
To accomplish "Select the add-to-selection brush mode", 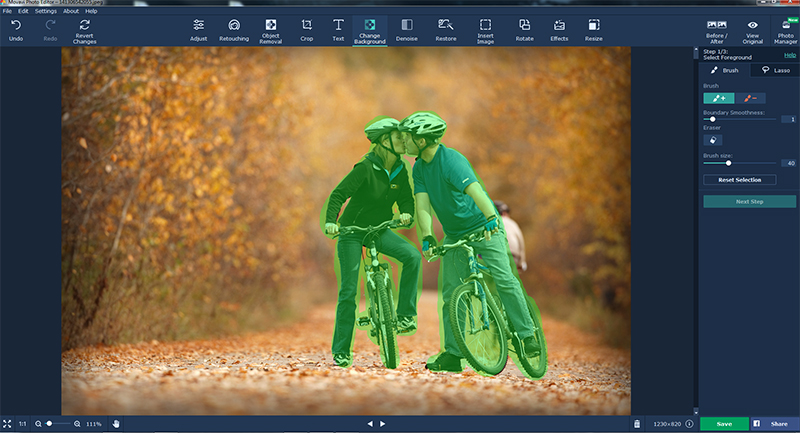I will [718, 98].
